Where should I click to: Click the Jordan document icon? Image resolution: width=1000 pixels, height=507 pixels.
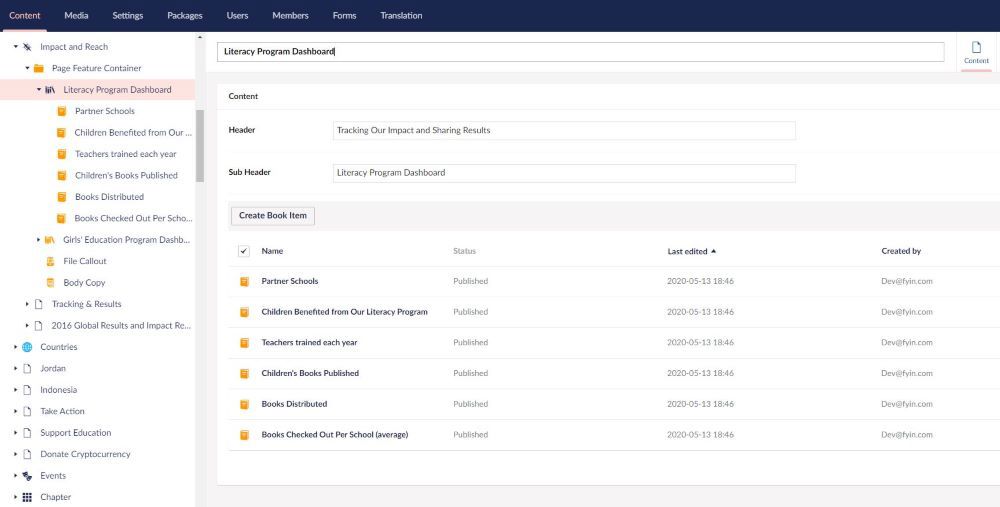click(x=27, y=369)
